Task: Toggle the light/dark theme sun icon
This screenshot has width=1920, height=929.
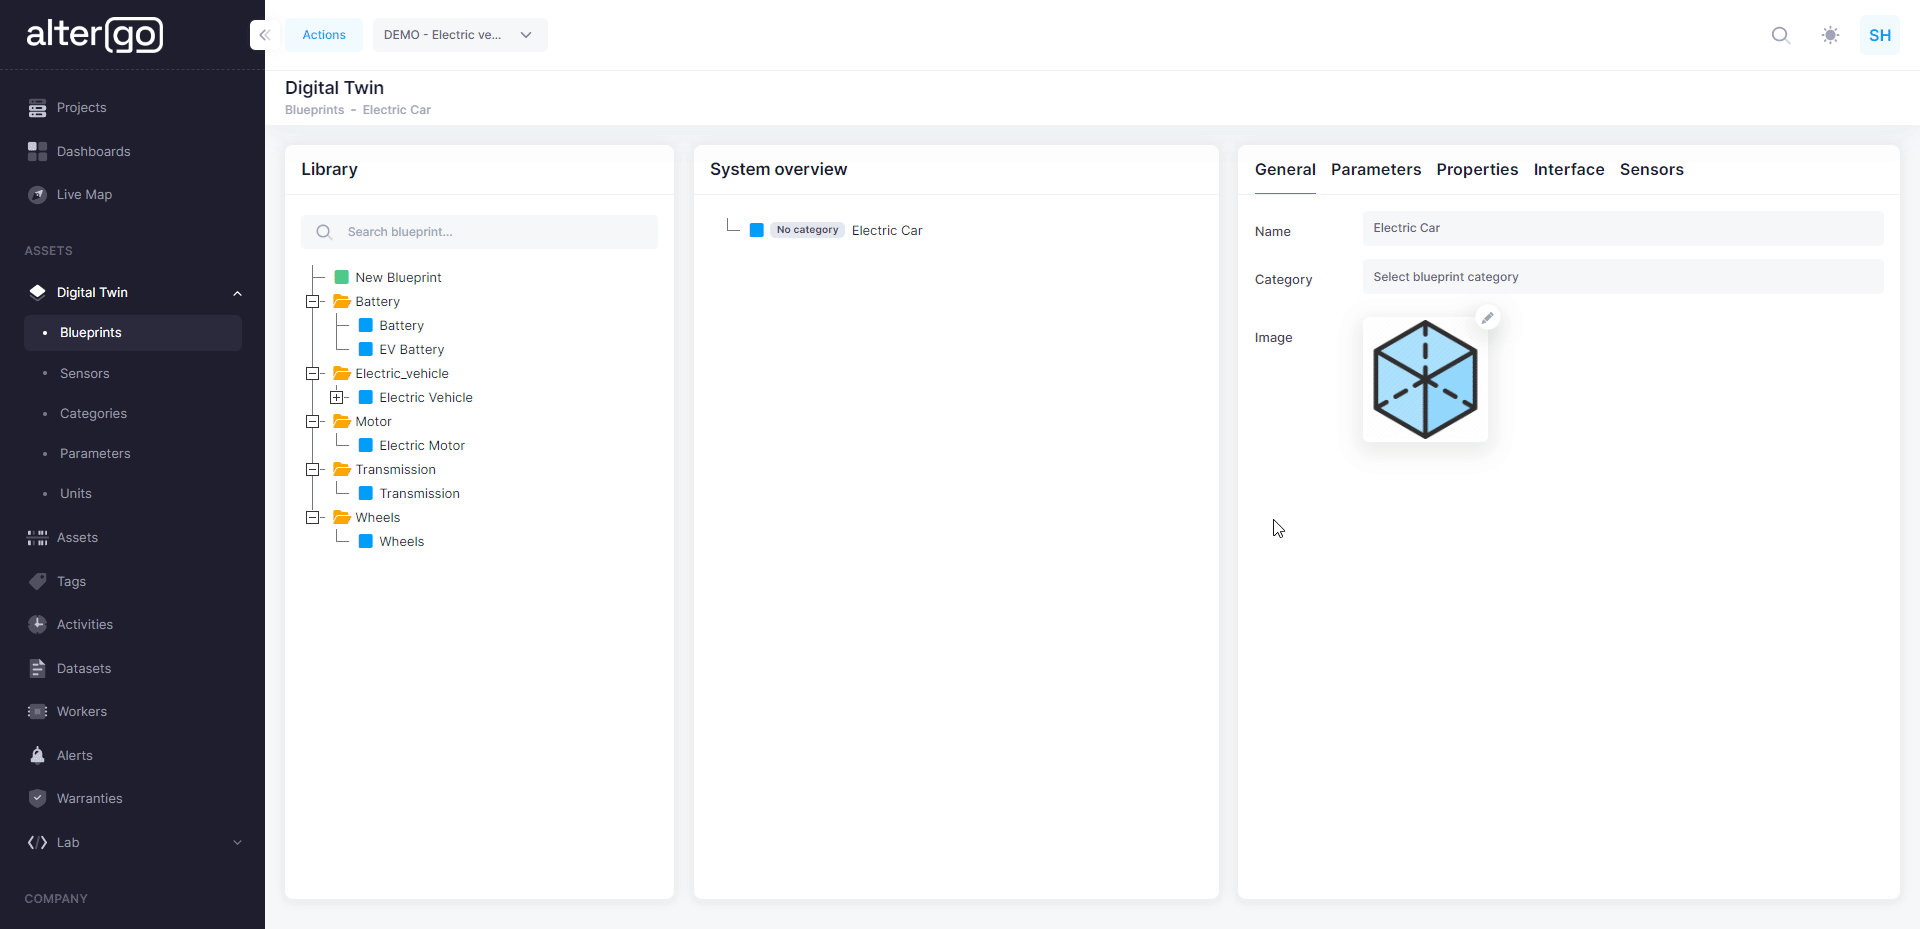Action: [1830, 35]
